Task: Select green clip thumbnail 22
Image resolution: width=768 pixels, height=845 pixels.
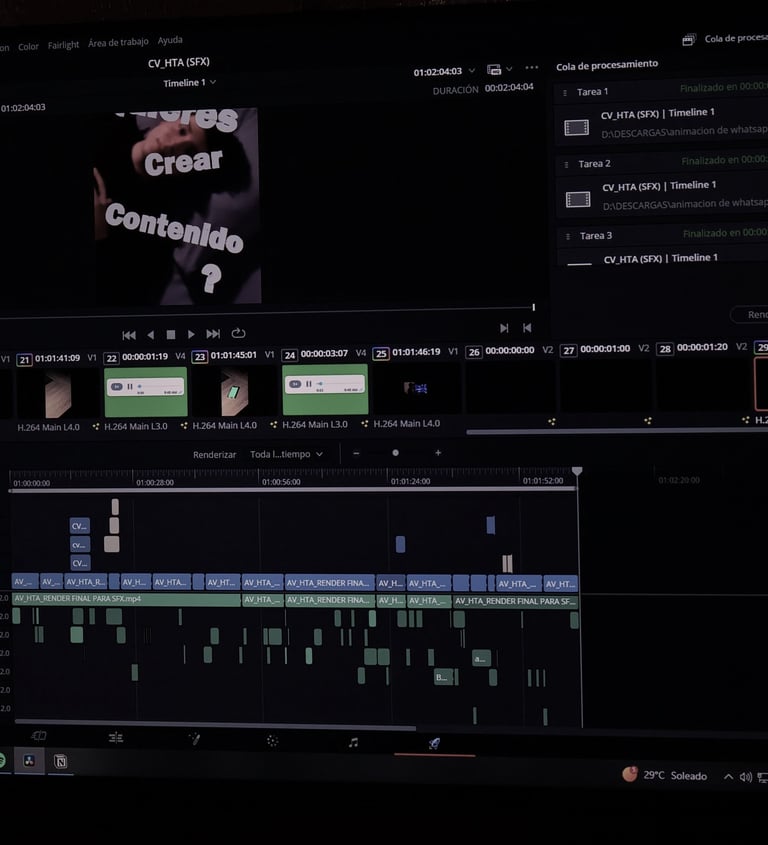Action: pos(146,392)
